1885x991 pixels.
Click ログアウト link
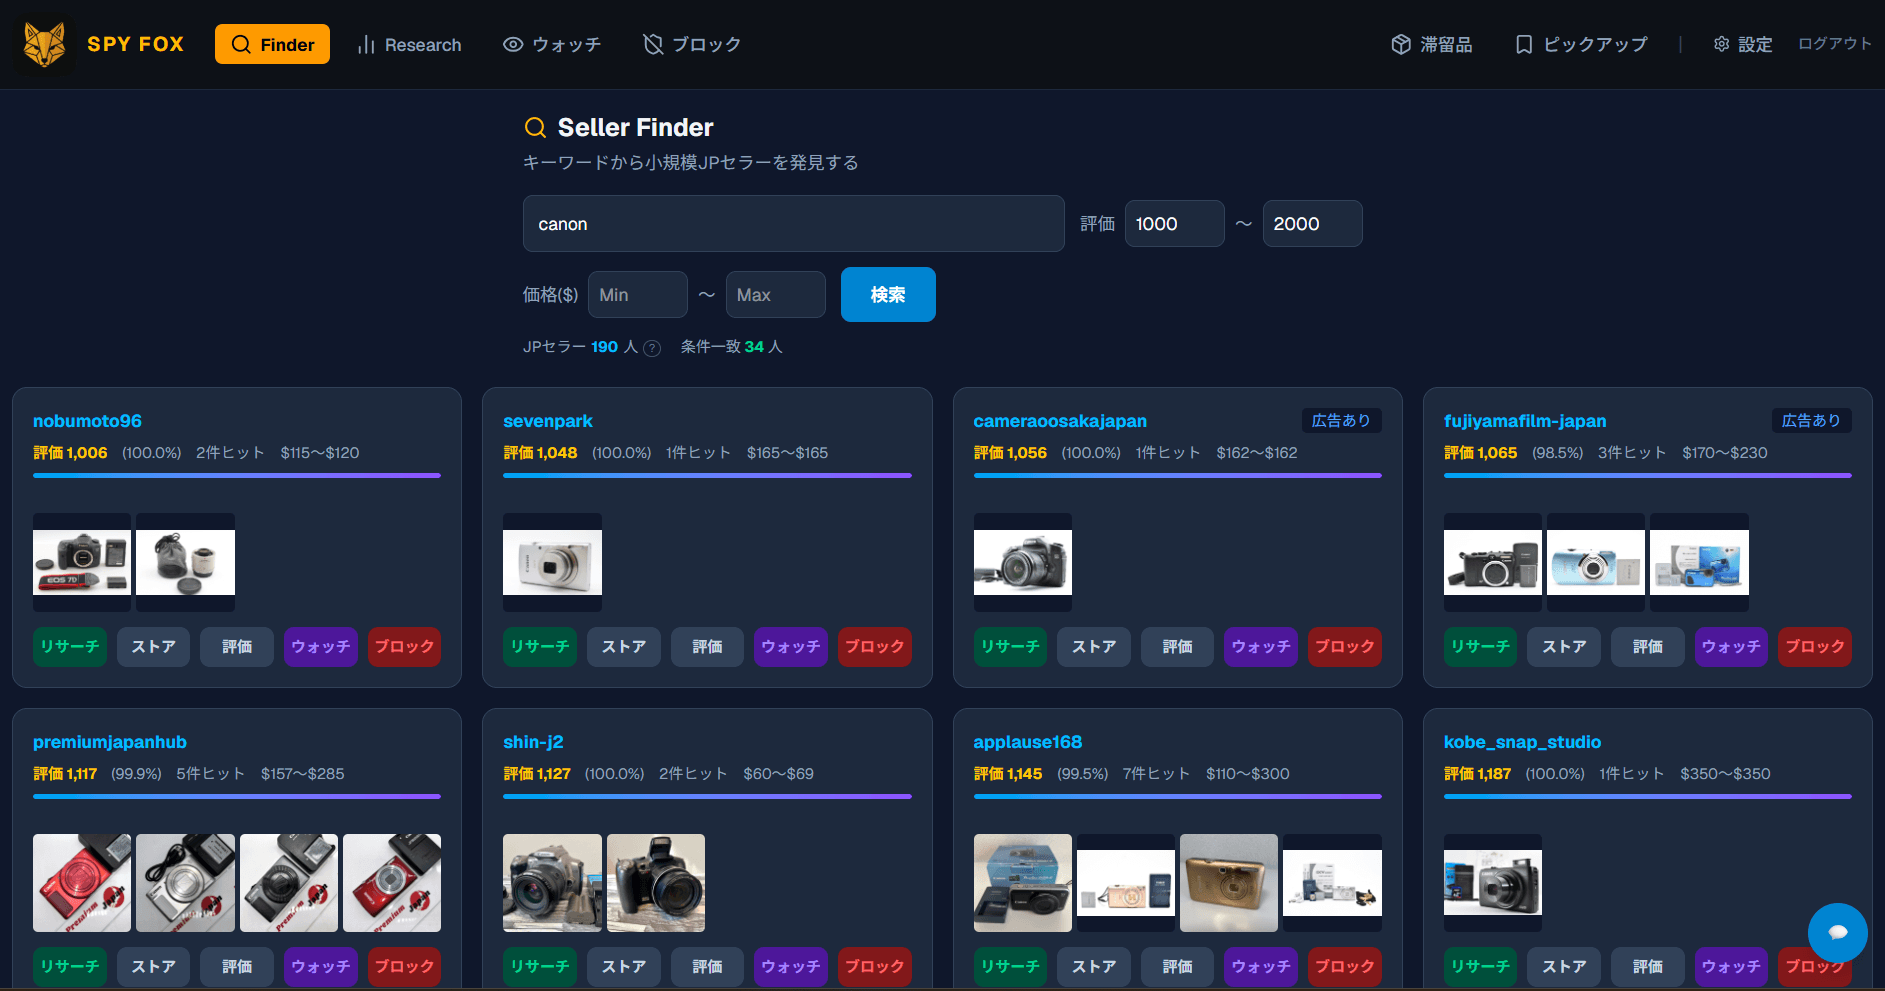click(x=1834, y=44)
